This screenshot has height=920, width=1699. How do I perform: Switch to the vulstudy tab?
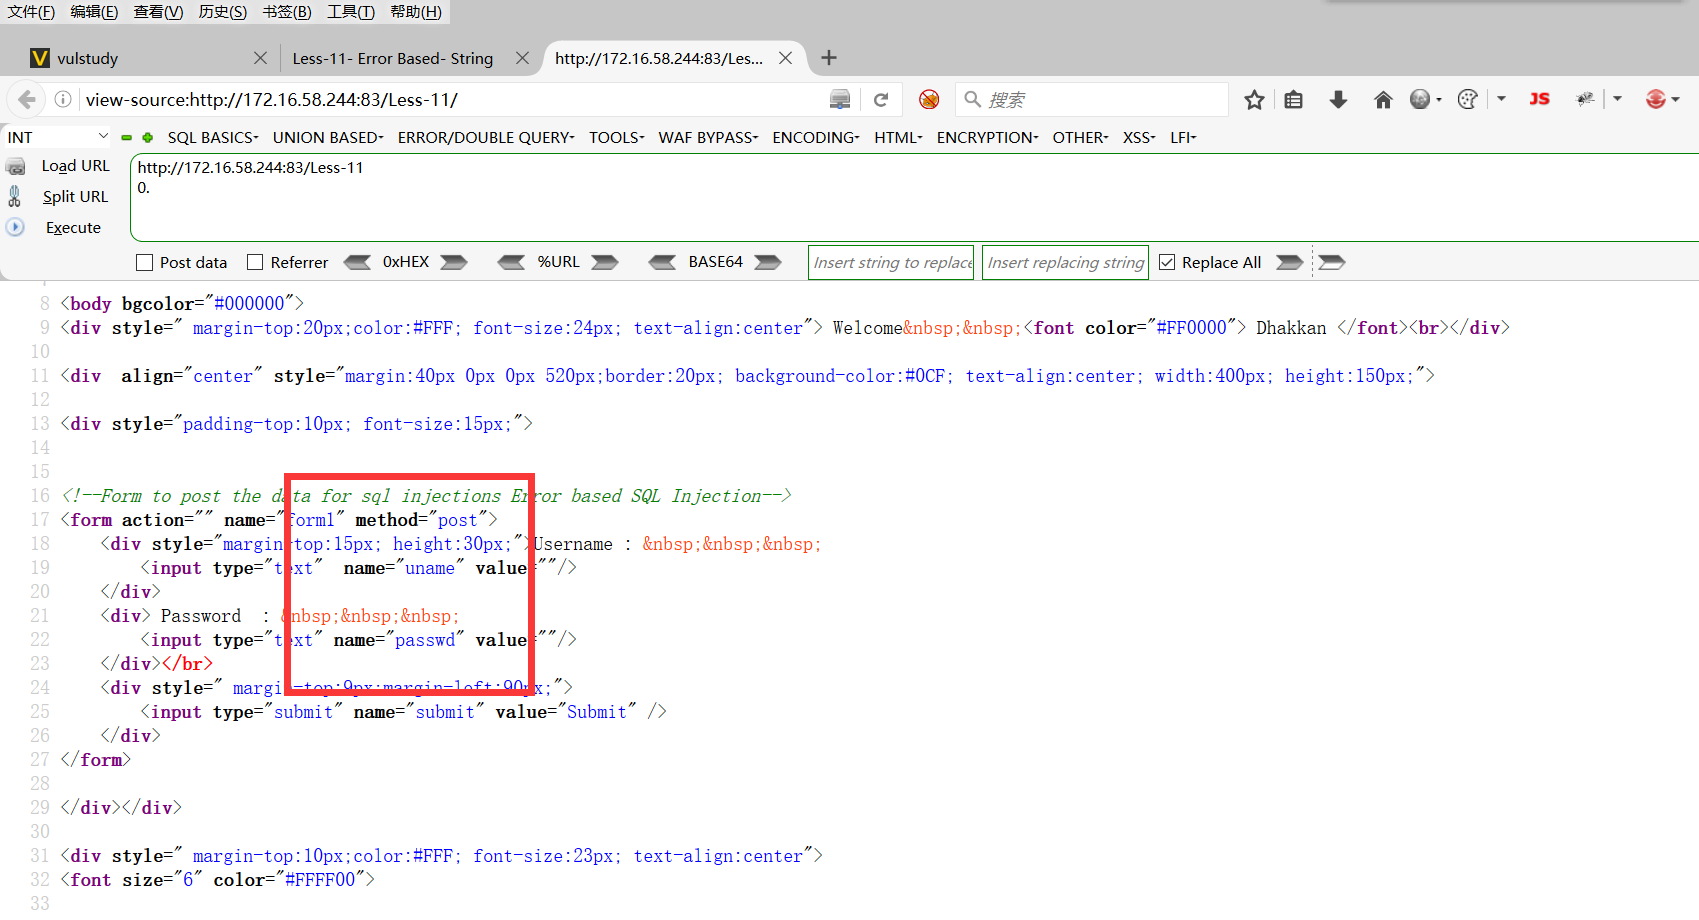pyautogui.click(x=150, y=58)
